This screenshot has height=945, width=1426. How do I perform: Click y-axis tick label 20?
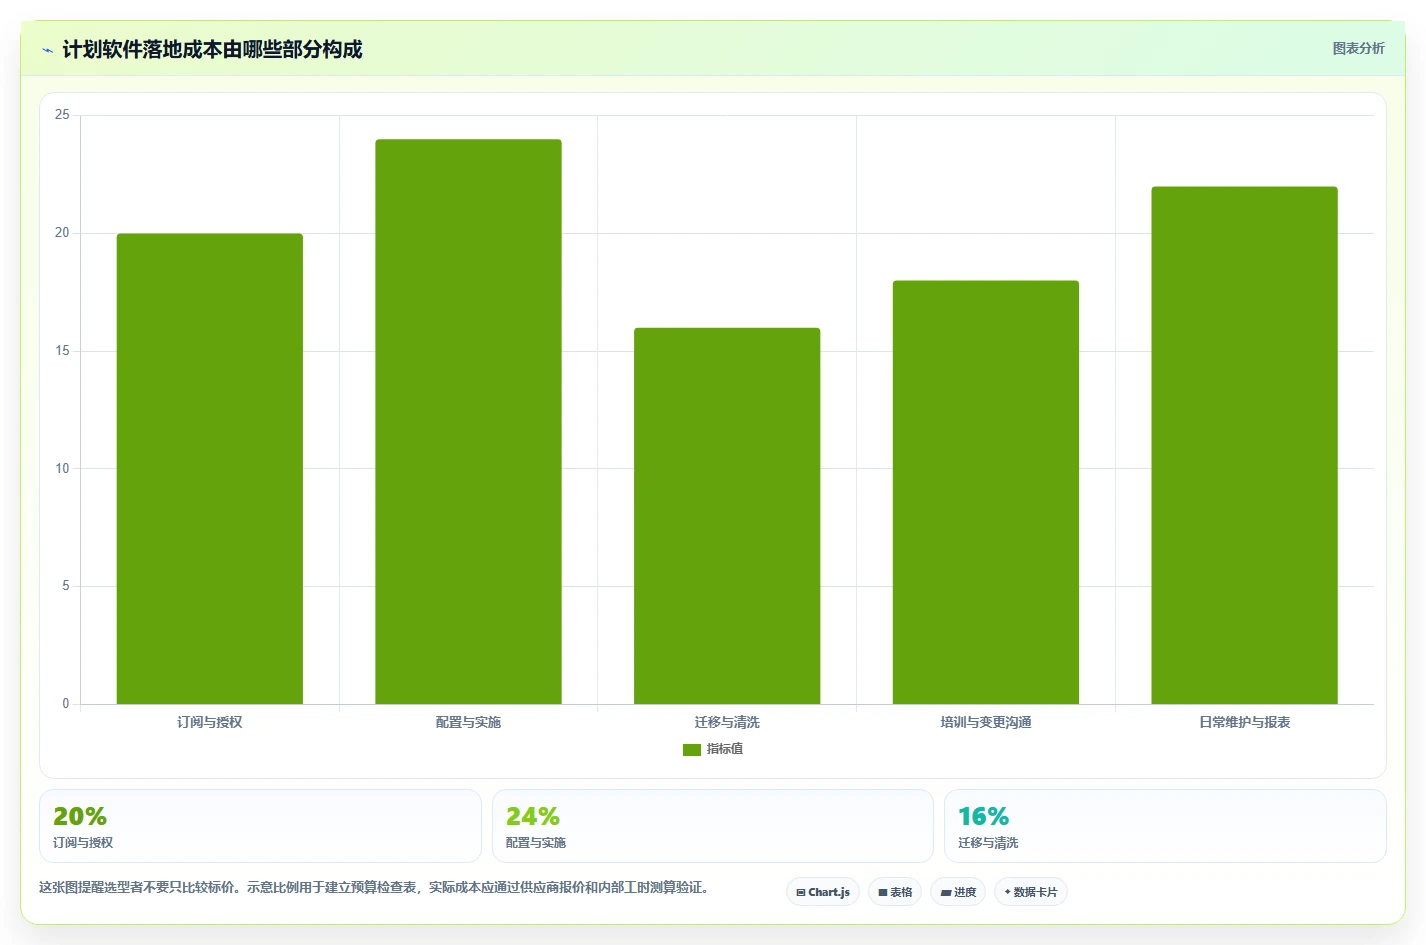coord(62,233)
